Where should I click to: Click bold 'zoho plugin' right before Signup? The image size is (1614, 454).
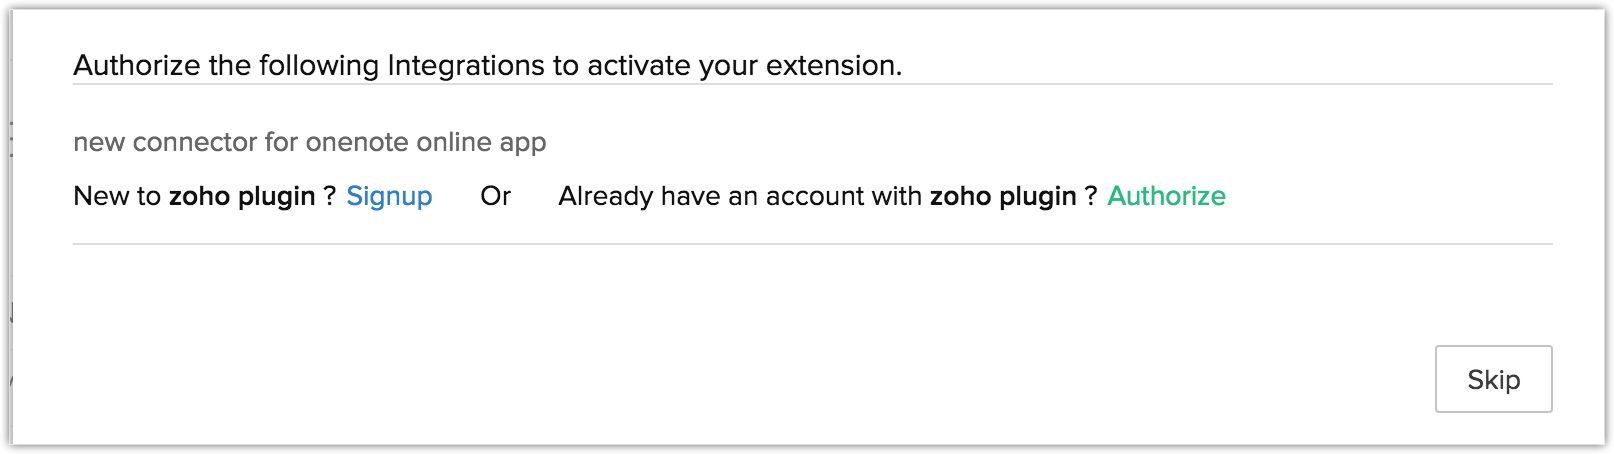pyautogui.click(x=242, y=196)
